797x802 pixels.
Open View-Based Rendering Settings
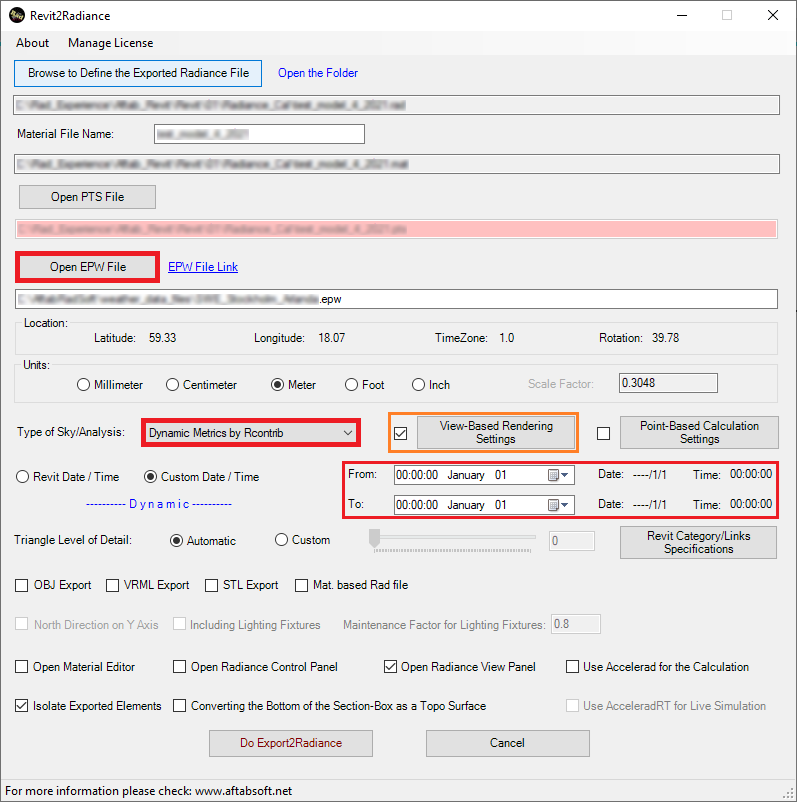(x=496, y=433)
